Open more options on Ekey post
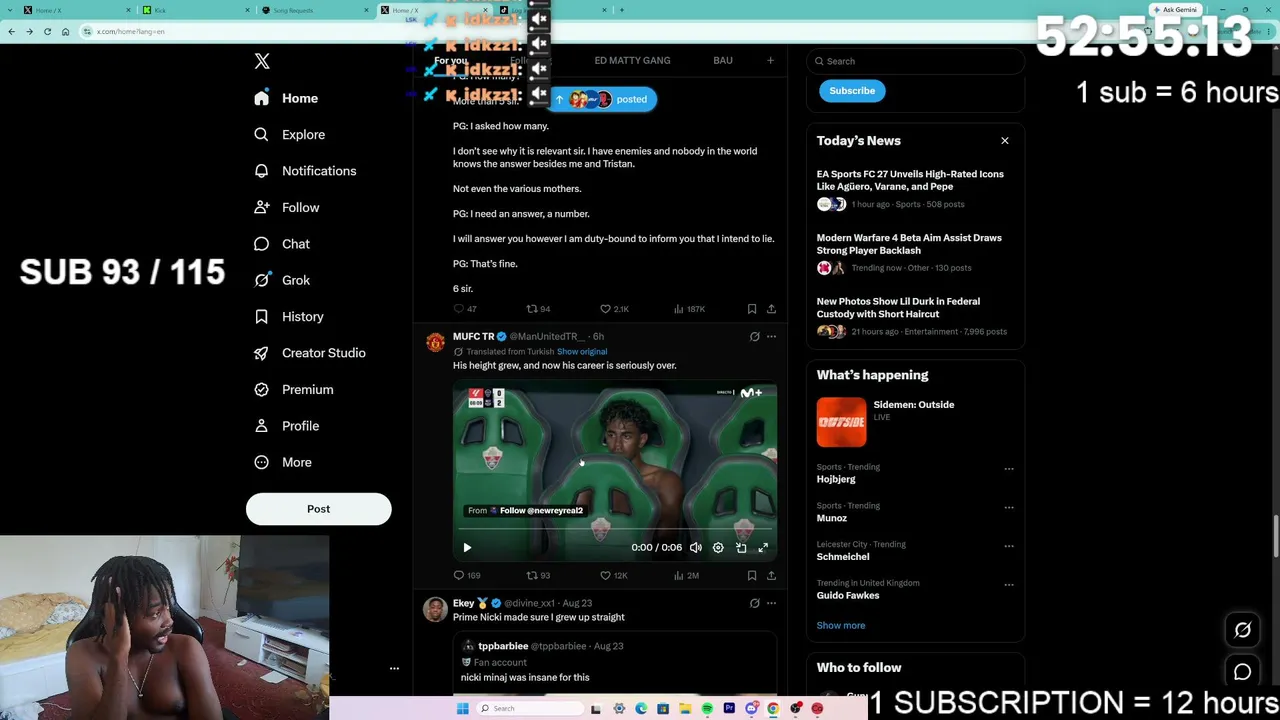 coord(771,603)
